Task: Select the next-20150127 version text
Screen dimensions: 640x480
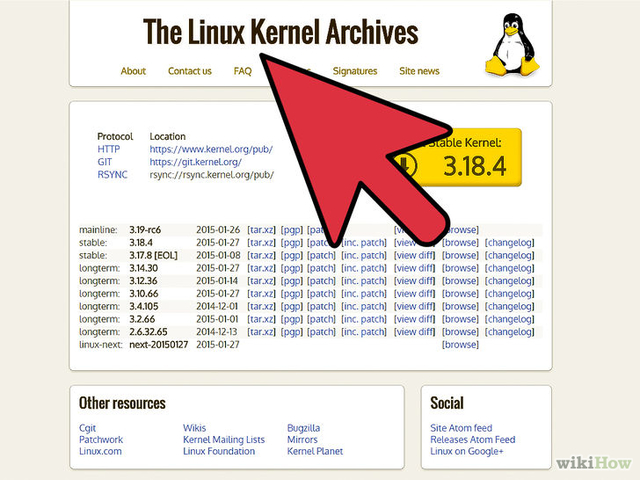Action: [x=158, y=344]
